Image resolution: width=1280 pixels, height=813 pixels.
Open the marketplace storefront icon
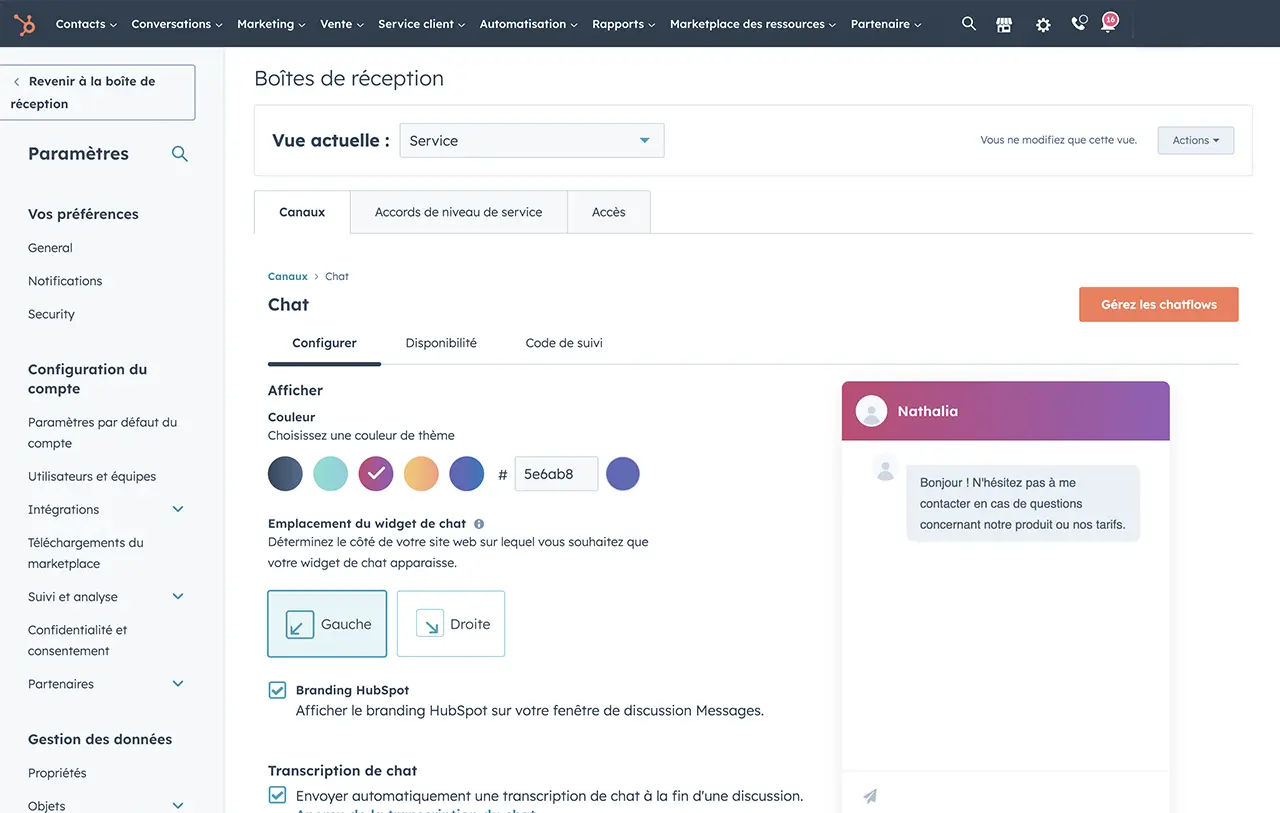[1004, 25]
